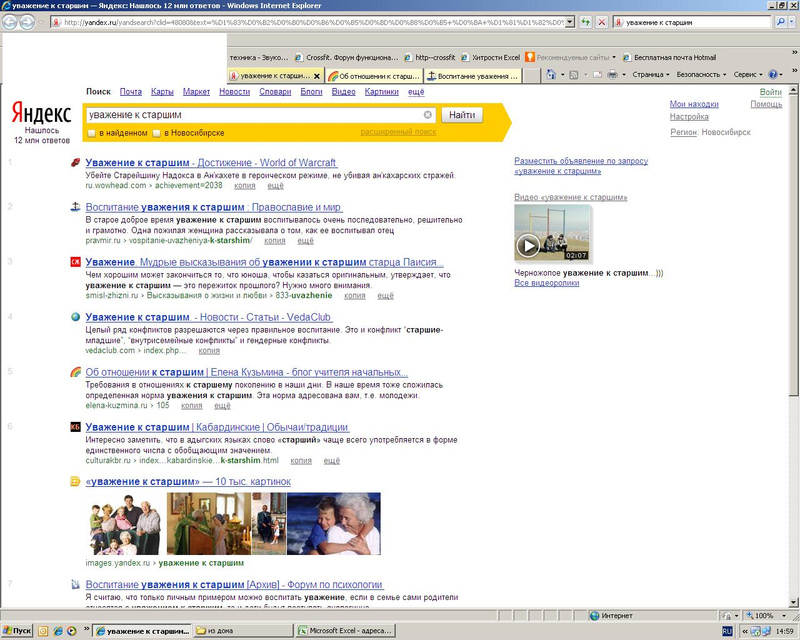
Task: Open the "Расширенный поиск" link
Action: (x=398, y=132)
